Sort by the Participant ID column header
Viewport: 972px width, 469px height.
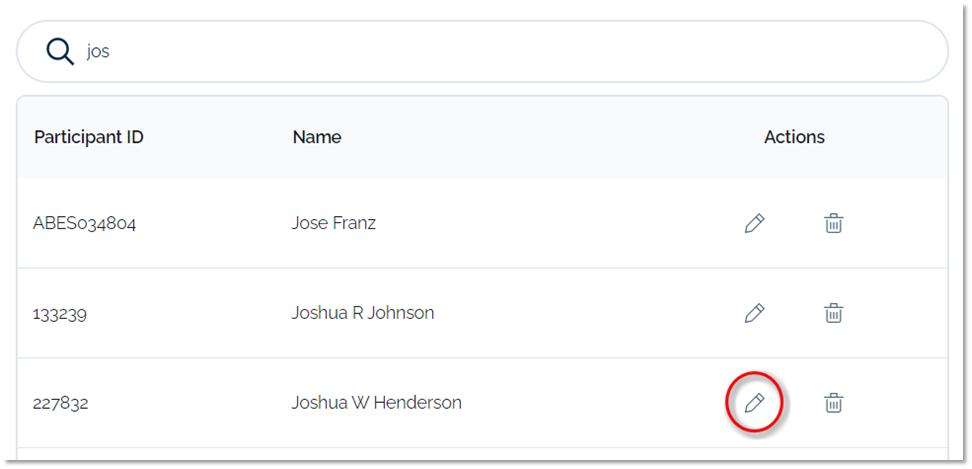tap(89, 137)
